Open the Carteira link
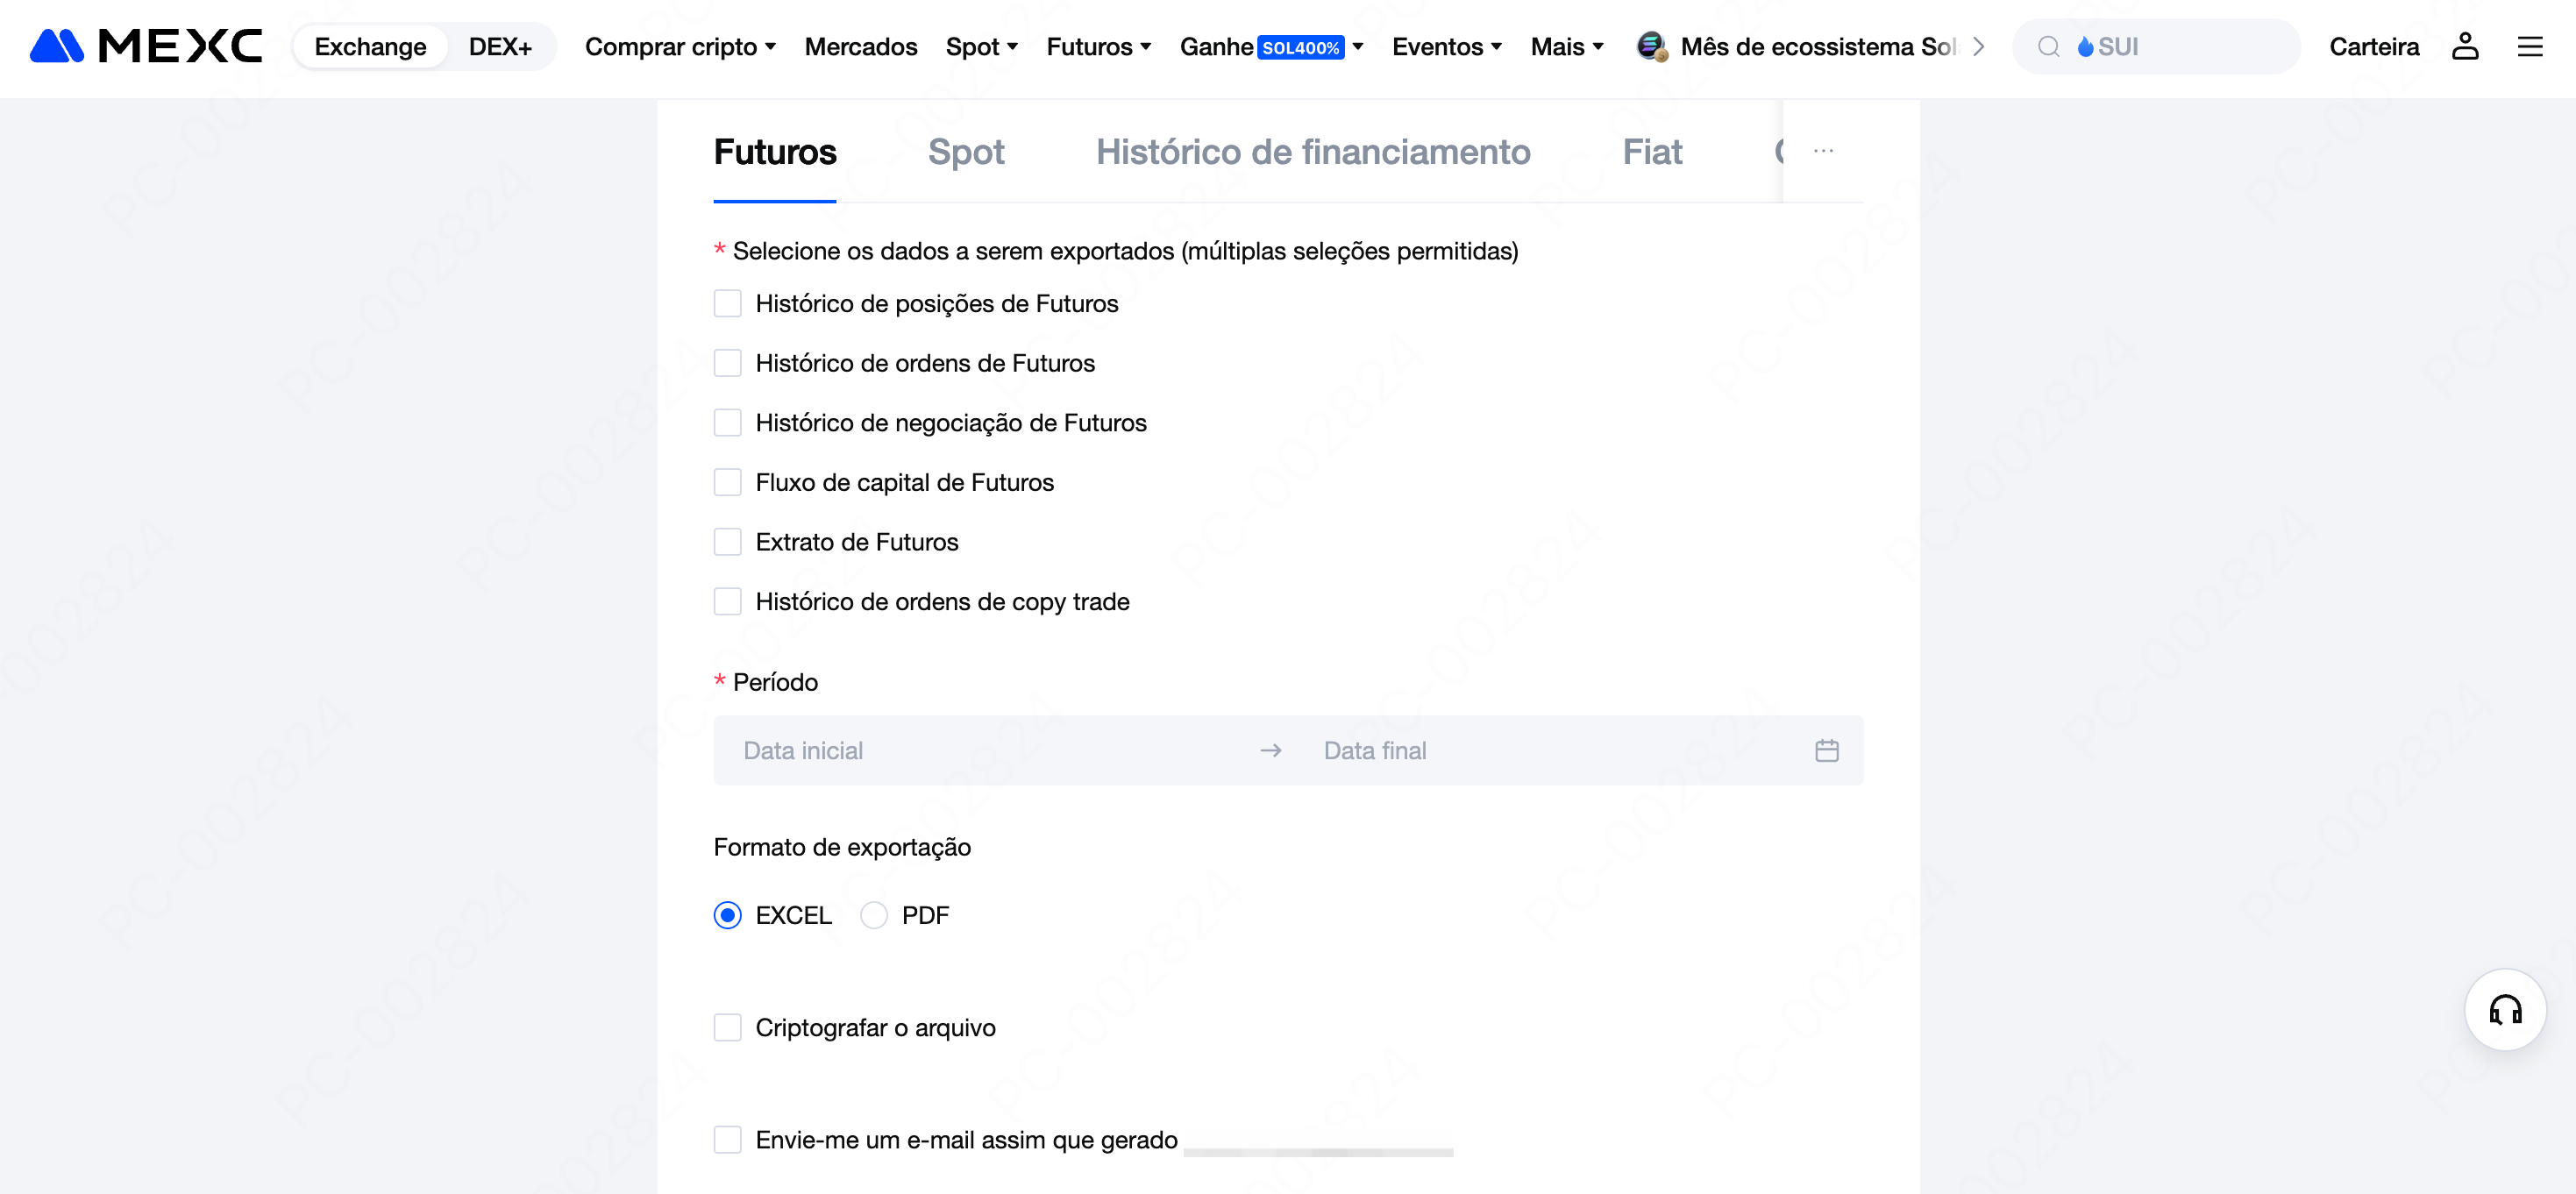 pyautogui.click(x=2373, y=46)
